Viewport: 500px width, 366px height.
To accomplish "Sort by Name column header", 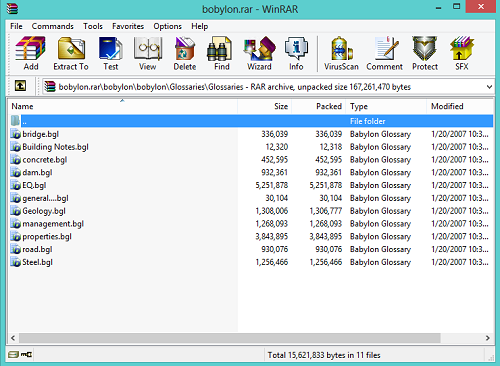I will (123, 106).
